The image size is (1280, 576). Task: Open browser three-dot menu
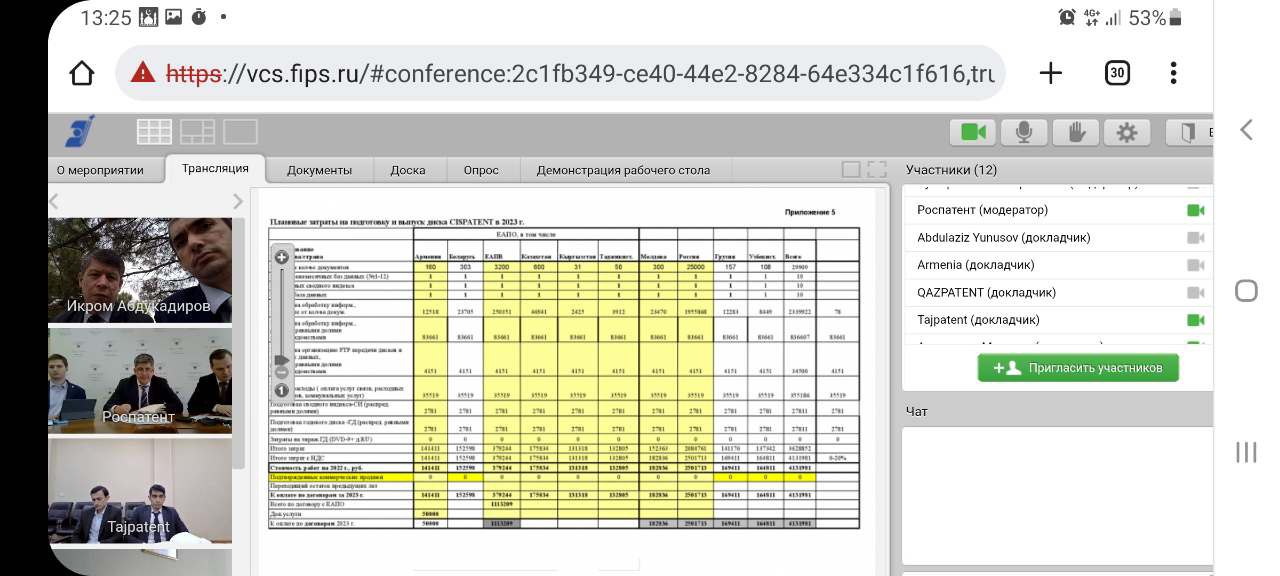pos(1174,73)
